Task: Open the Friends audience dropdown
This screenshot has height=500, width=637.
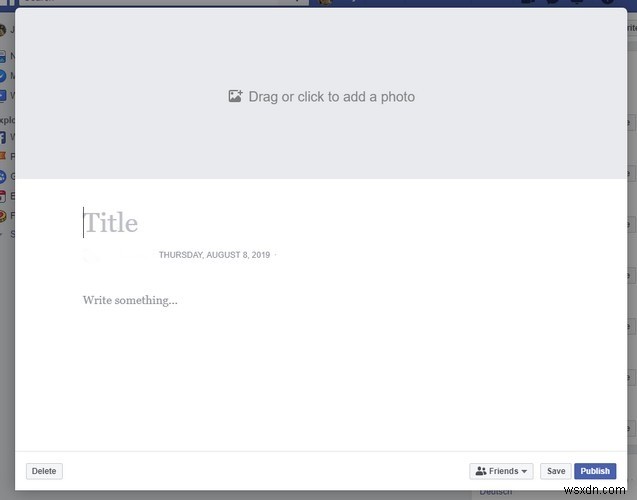Action: point(501,471)
